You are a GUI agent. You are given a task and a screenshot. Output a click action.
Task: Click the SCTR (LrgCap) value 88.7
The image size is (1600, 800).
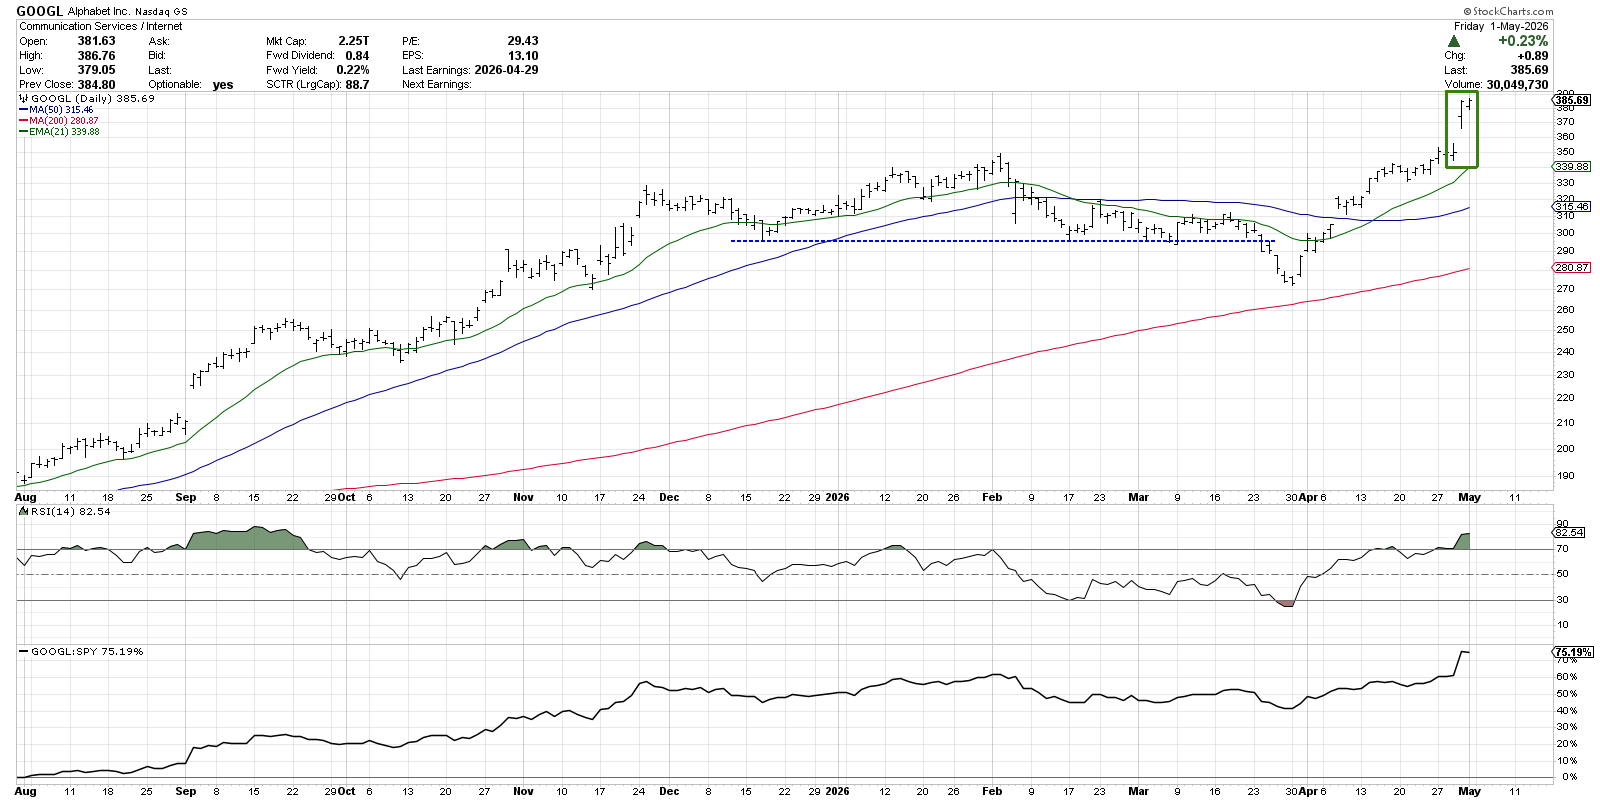[x=357, y=85]
